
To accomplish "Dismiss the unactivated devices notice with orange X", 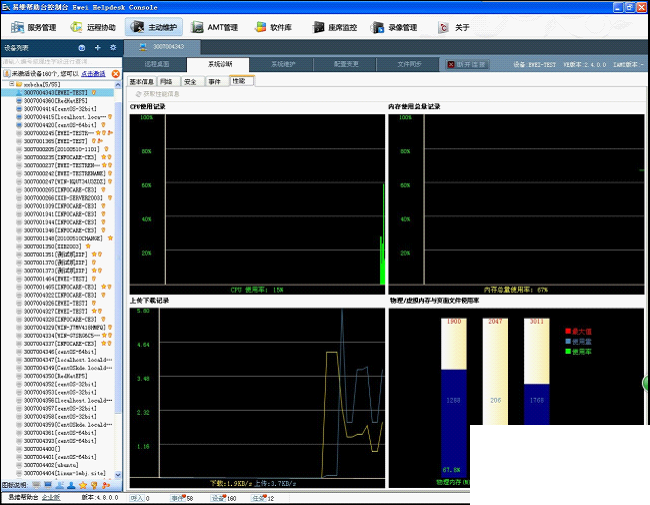I will [x=116, y=74].
